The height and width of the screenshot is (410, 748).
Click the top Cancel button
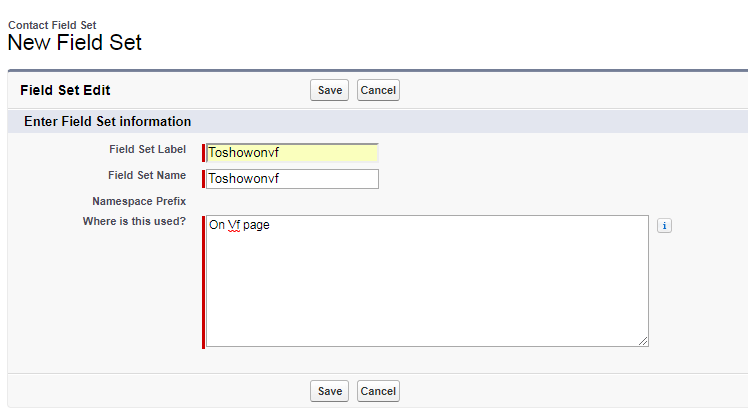[378, 90]
